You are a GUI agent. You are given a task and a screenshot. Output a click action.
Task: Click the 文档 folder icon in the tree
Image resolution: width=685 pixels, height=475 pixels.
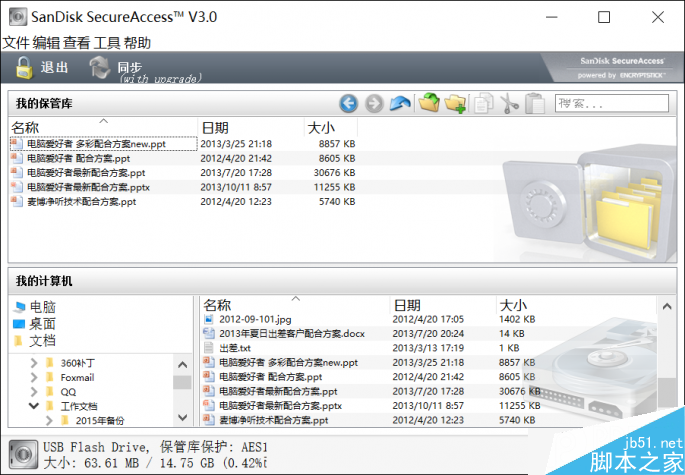coord(18,340)
